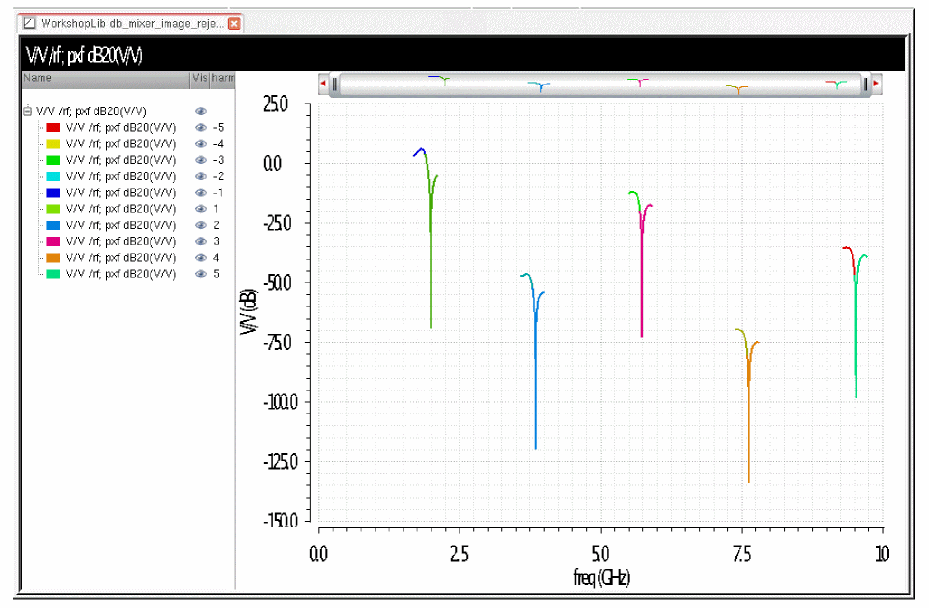Toggle eye icon for harmonic -3 trace

coord(200,160)
